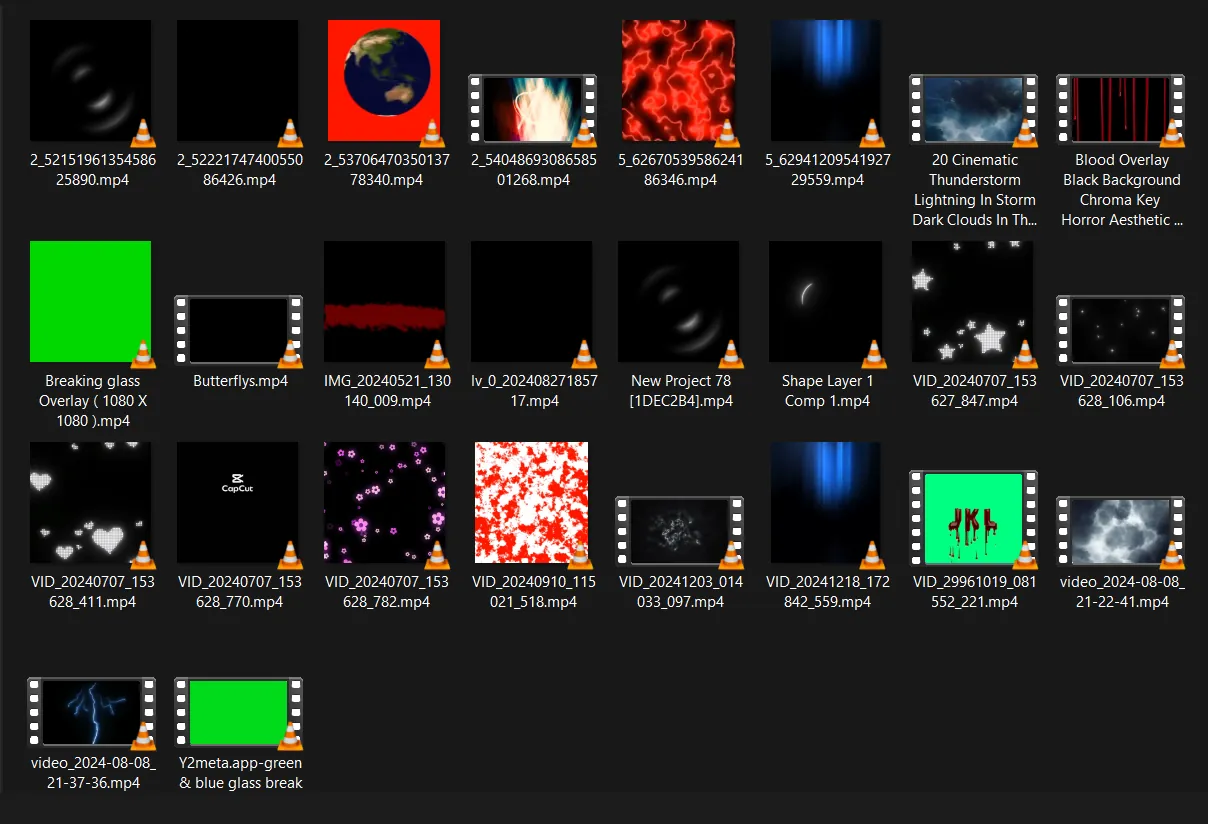
Task: Select the glowing stars video VID_20240707_153627_847
Action: (x=972, y=301)
